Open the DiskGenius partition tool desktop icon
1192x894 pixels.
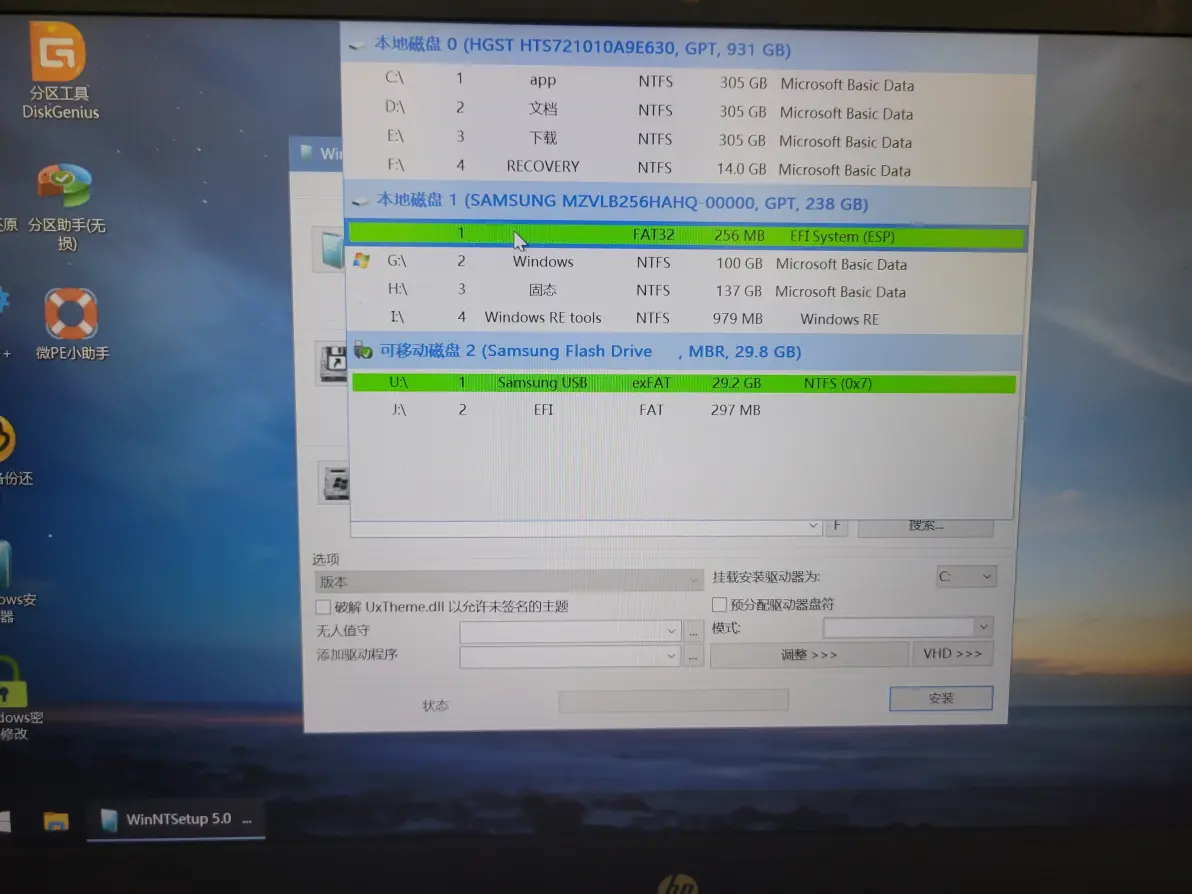[x=59, y=70]
